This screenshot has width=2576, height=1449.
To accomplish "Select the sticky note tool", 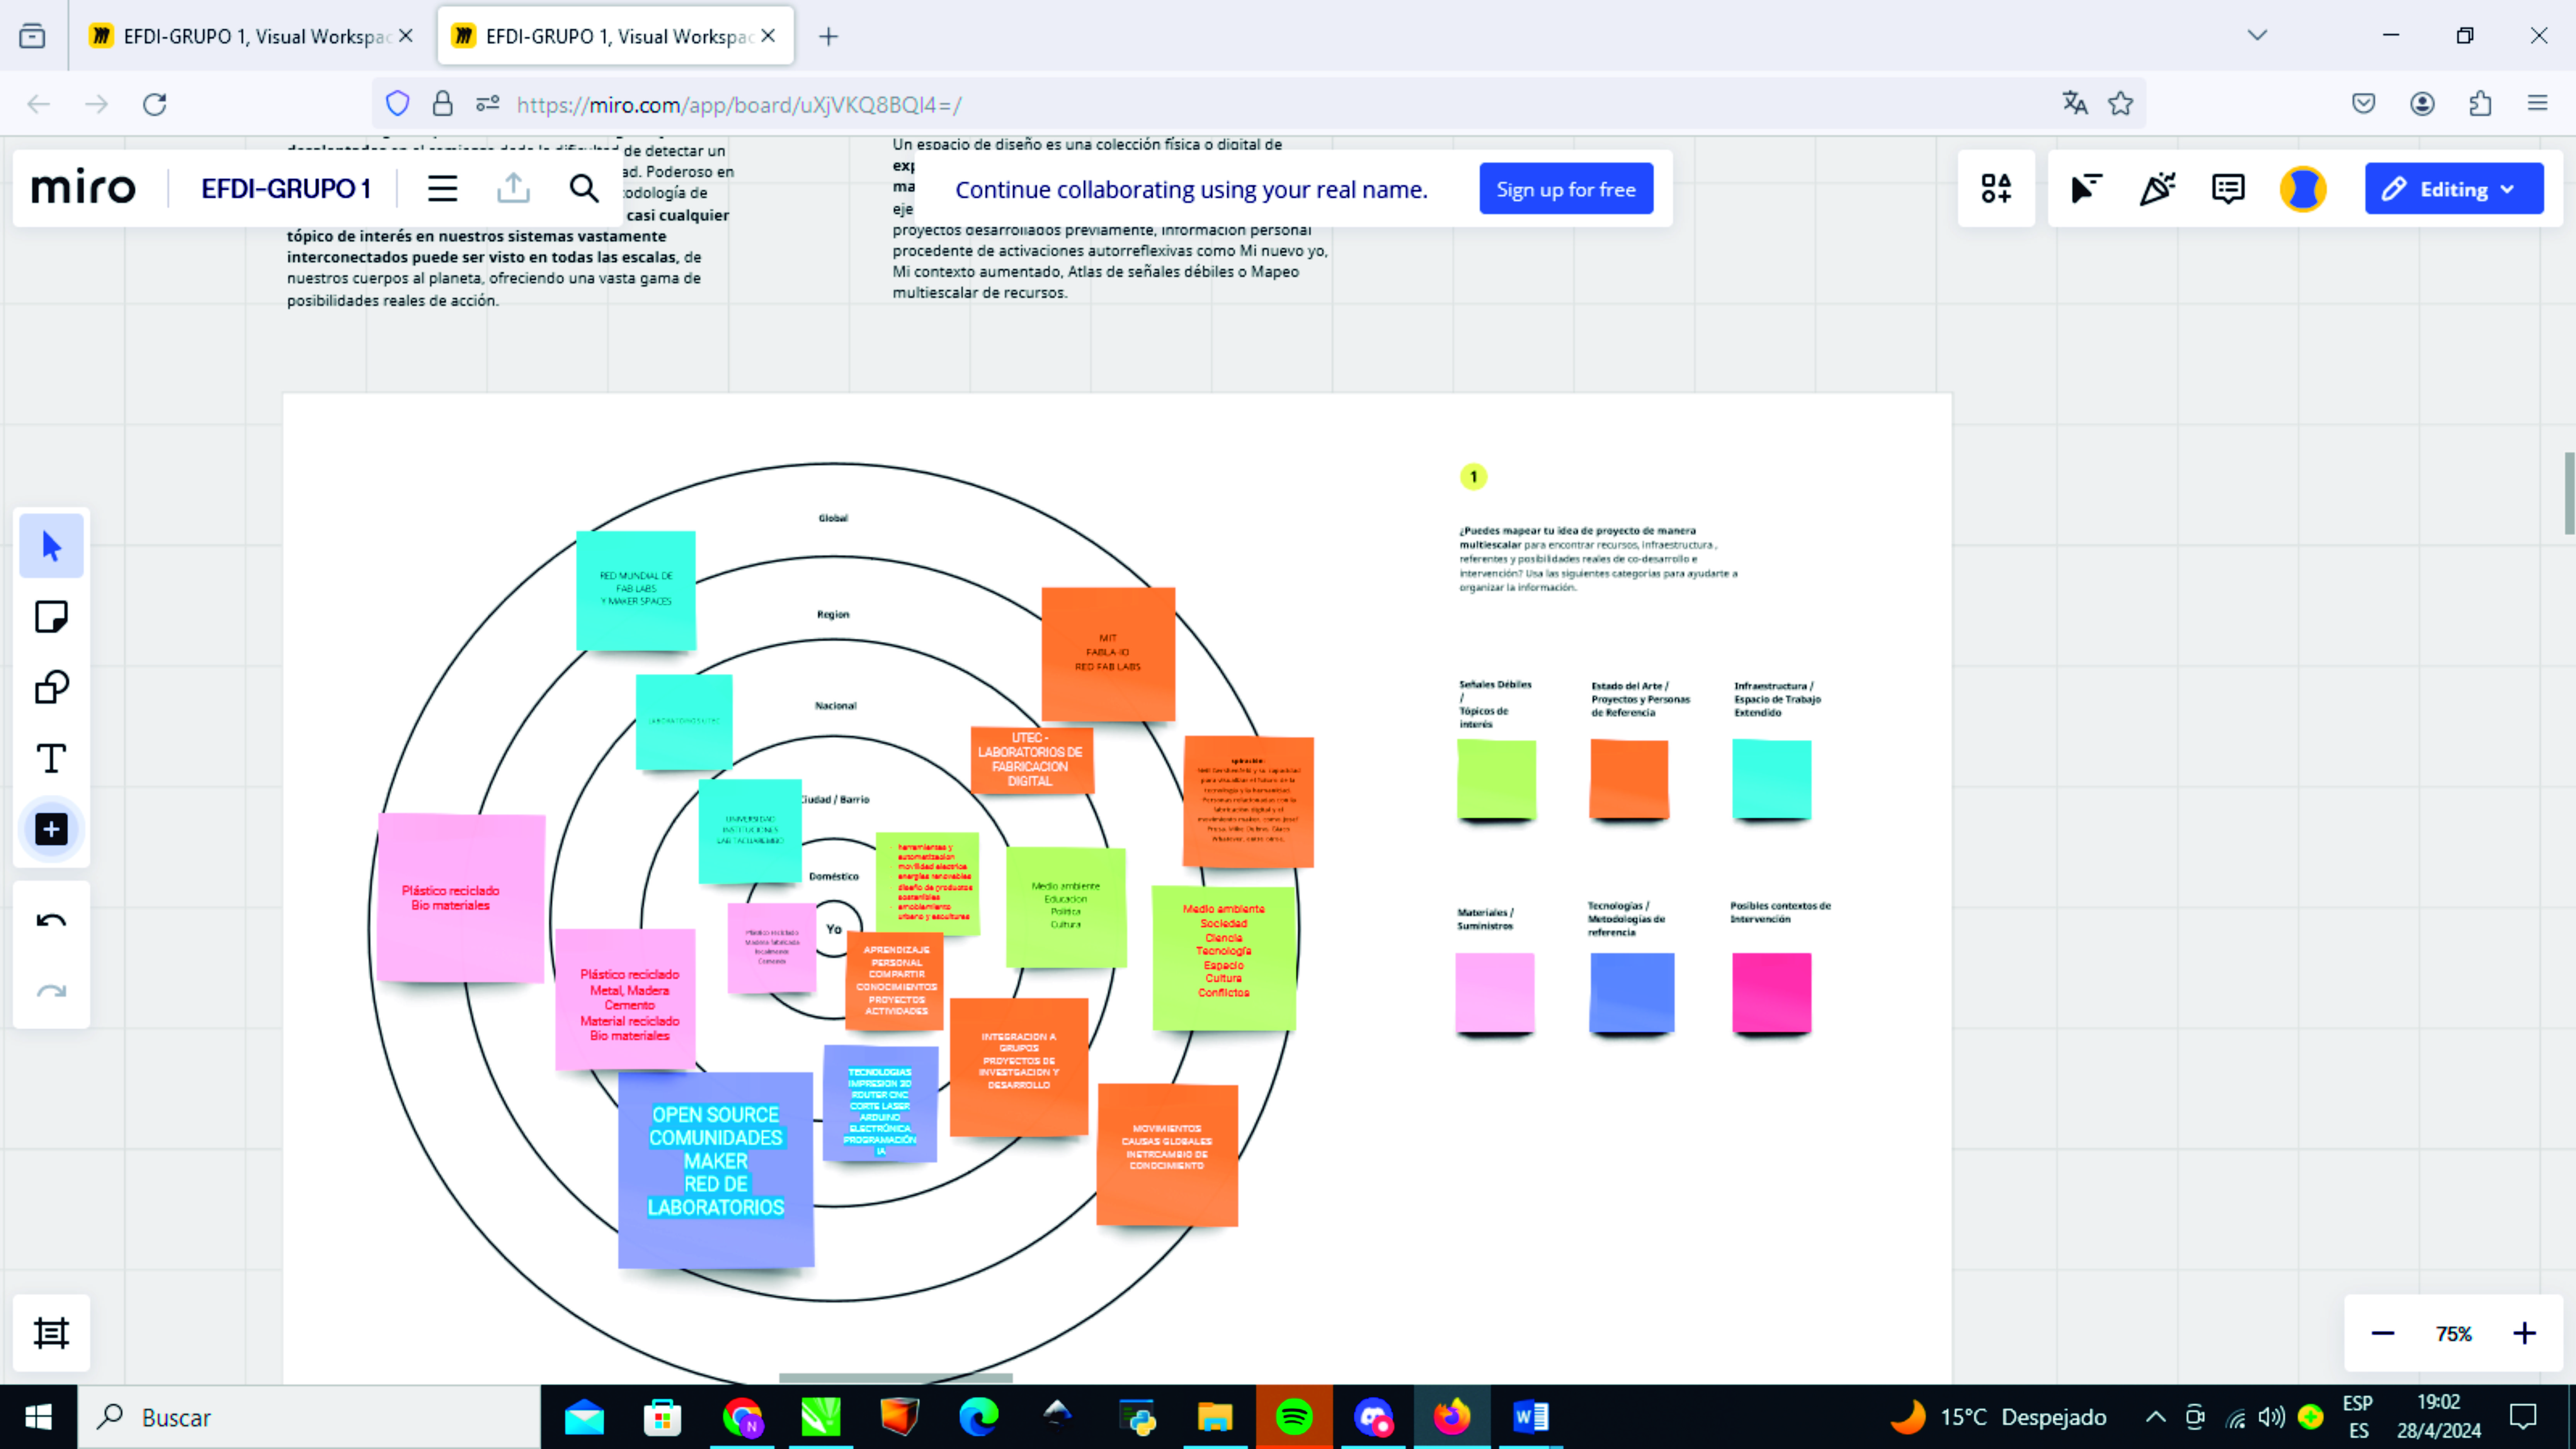I will click(51, 617).
